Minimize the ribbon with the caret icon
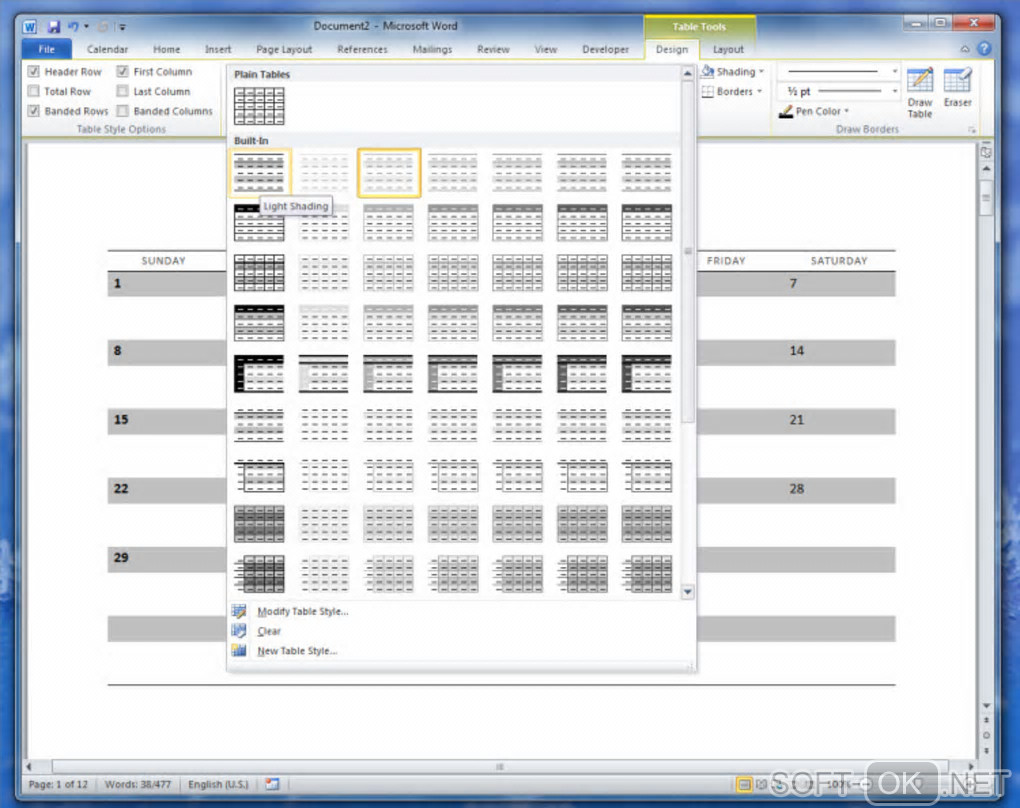 coord(965,49)
